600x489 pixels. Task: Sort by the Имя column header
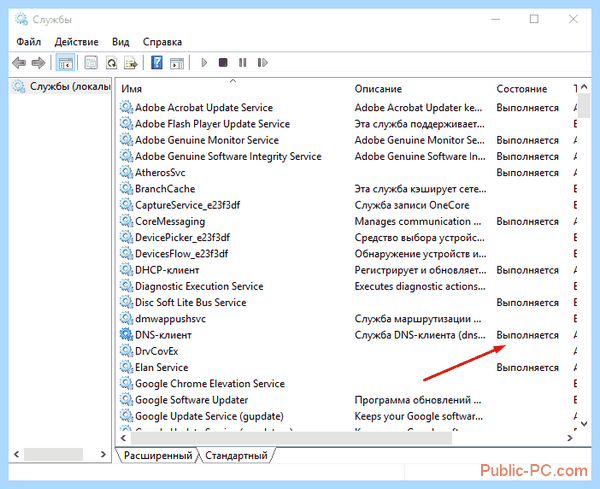coord(132,89)
